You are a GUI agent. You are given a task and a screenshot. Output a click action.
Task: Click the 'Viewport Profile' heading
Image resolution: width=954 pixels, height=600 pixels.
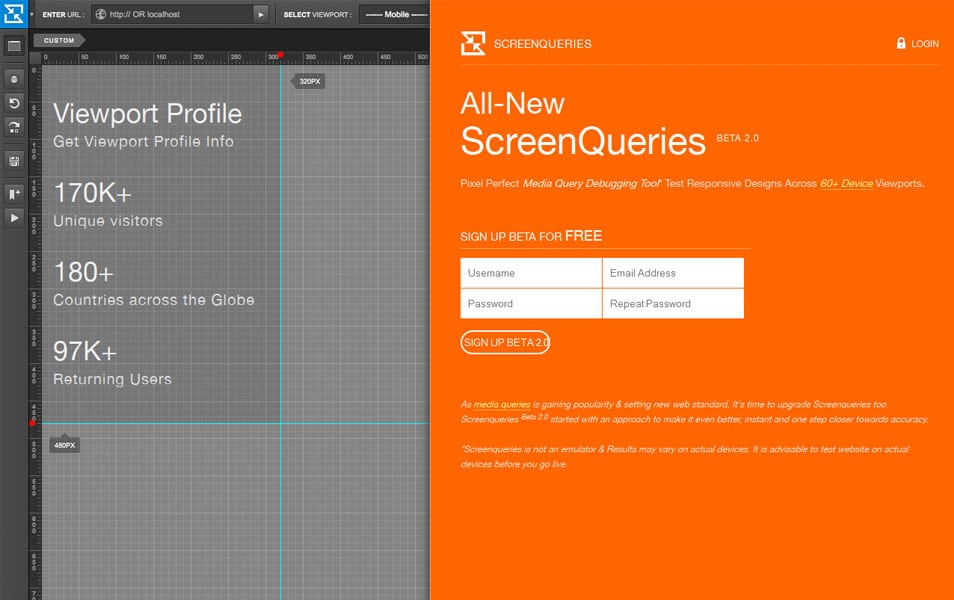pos(147,114)
